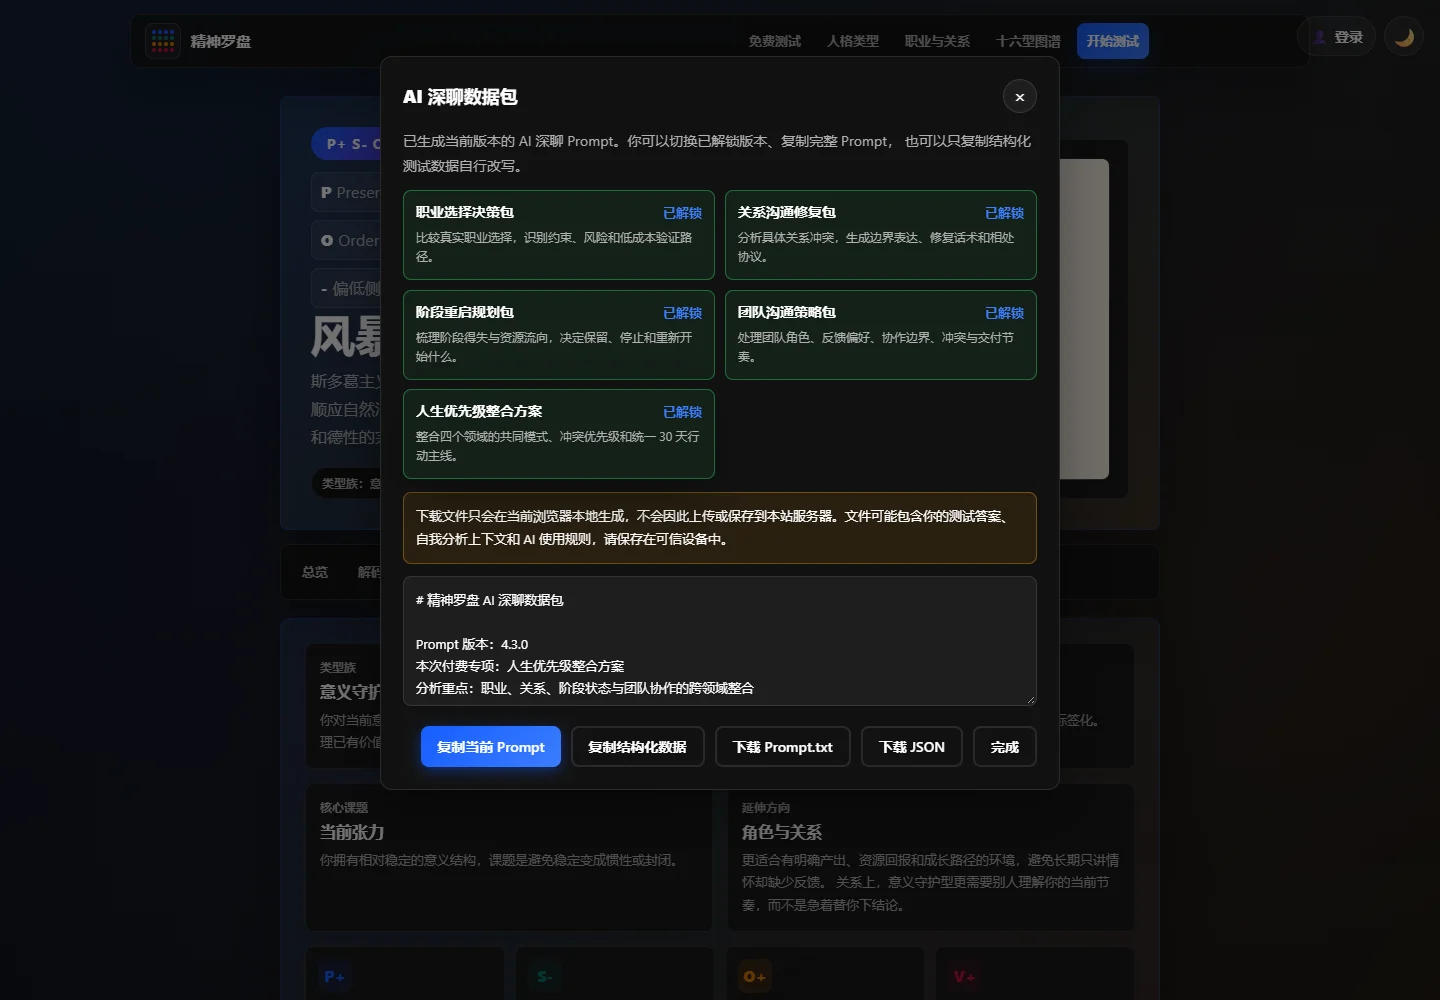This screenshot has width=1440, height=1000.
Task: Click the 精神罗盘 grid logo icon
Action: (x=162, y=41)
